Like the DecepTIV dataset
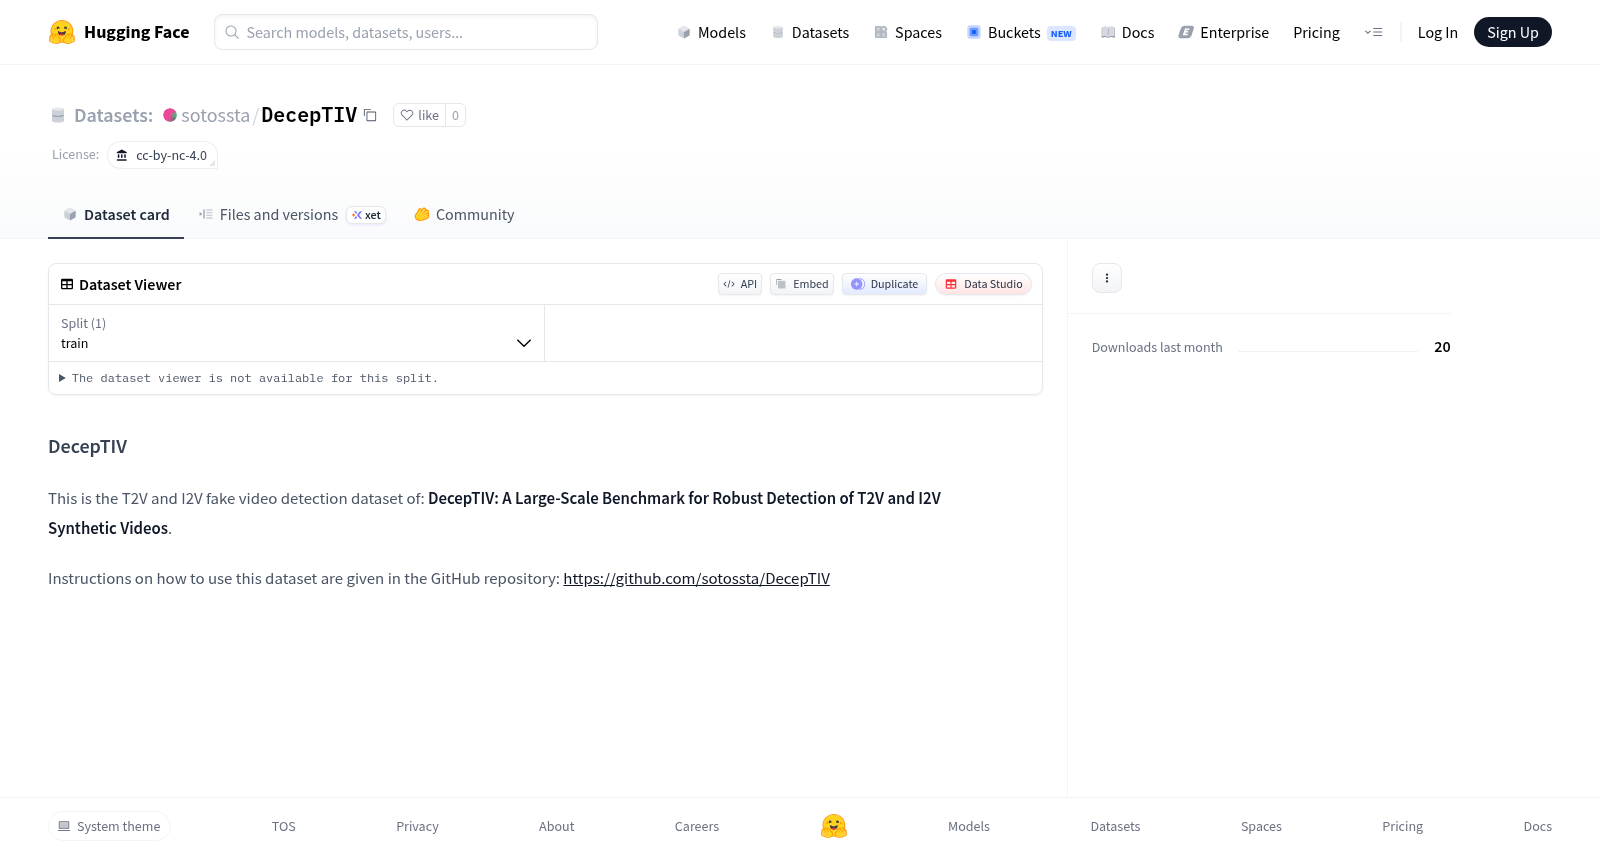 [x=420, y=115]
